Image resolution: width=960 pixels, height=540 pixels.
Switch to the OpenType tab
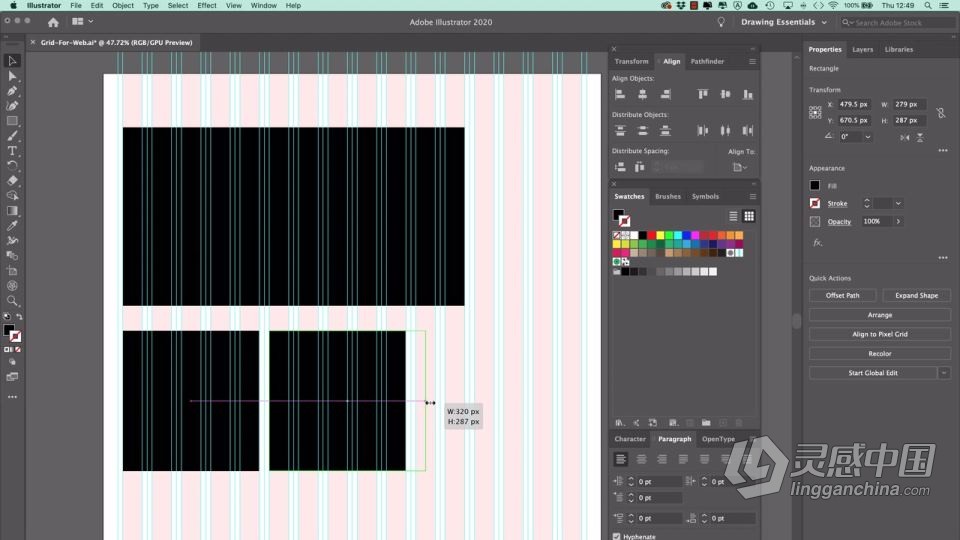click(718, 439)
